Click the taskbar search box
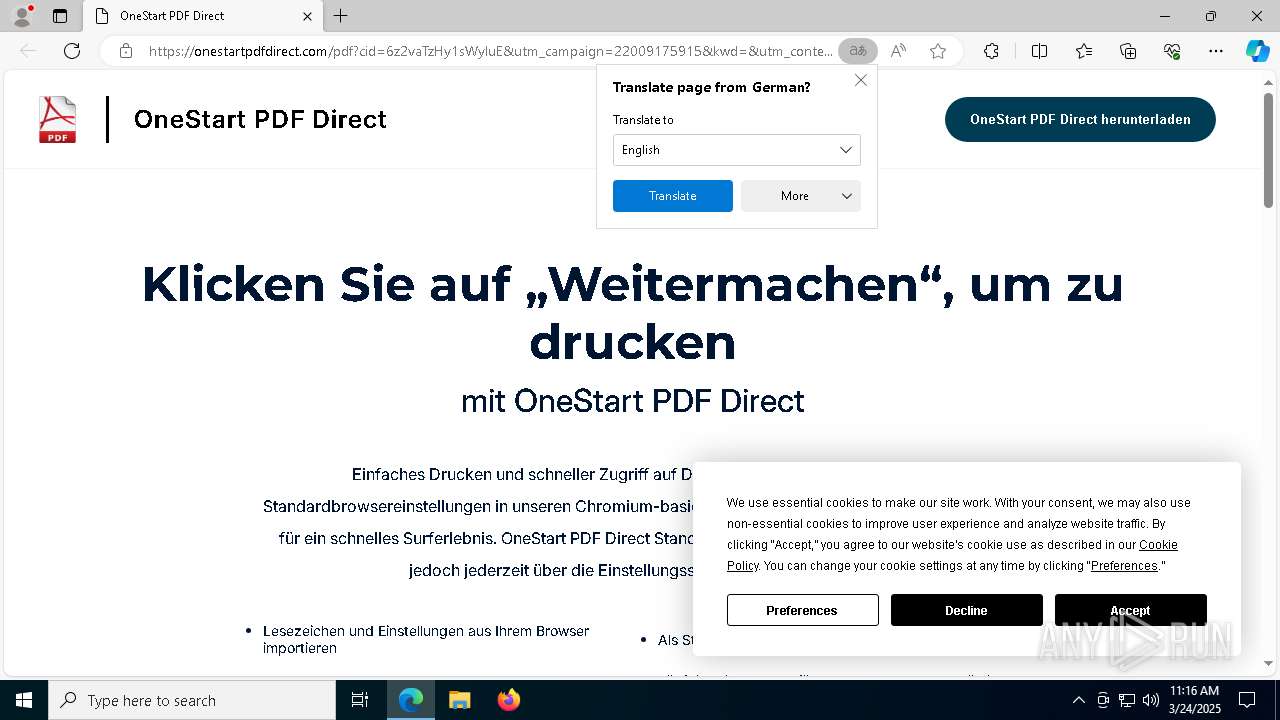 [192, 700]
